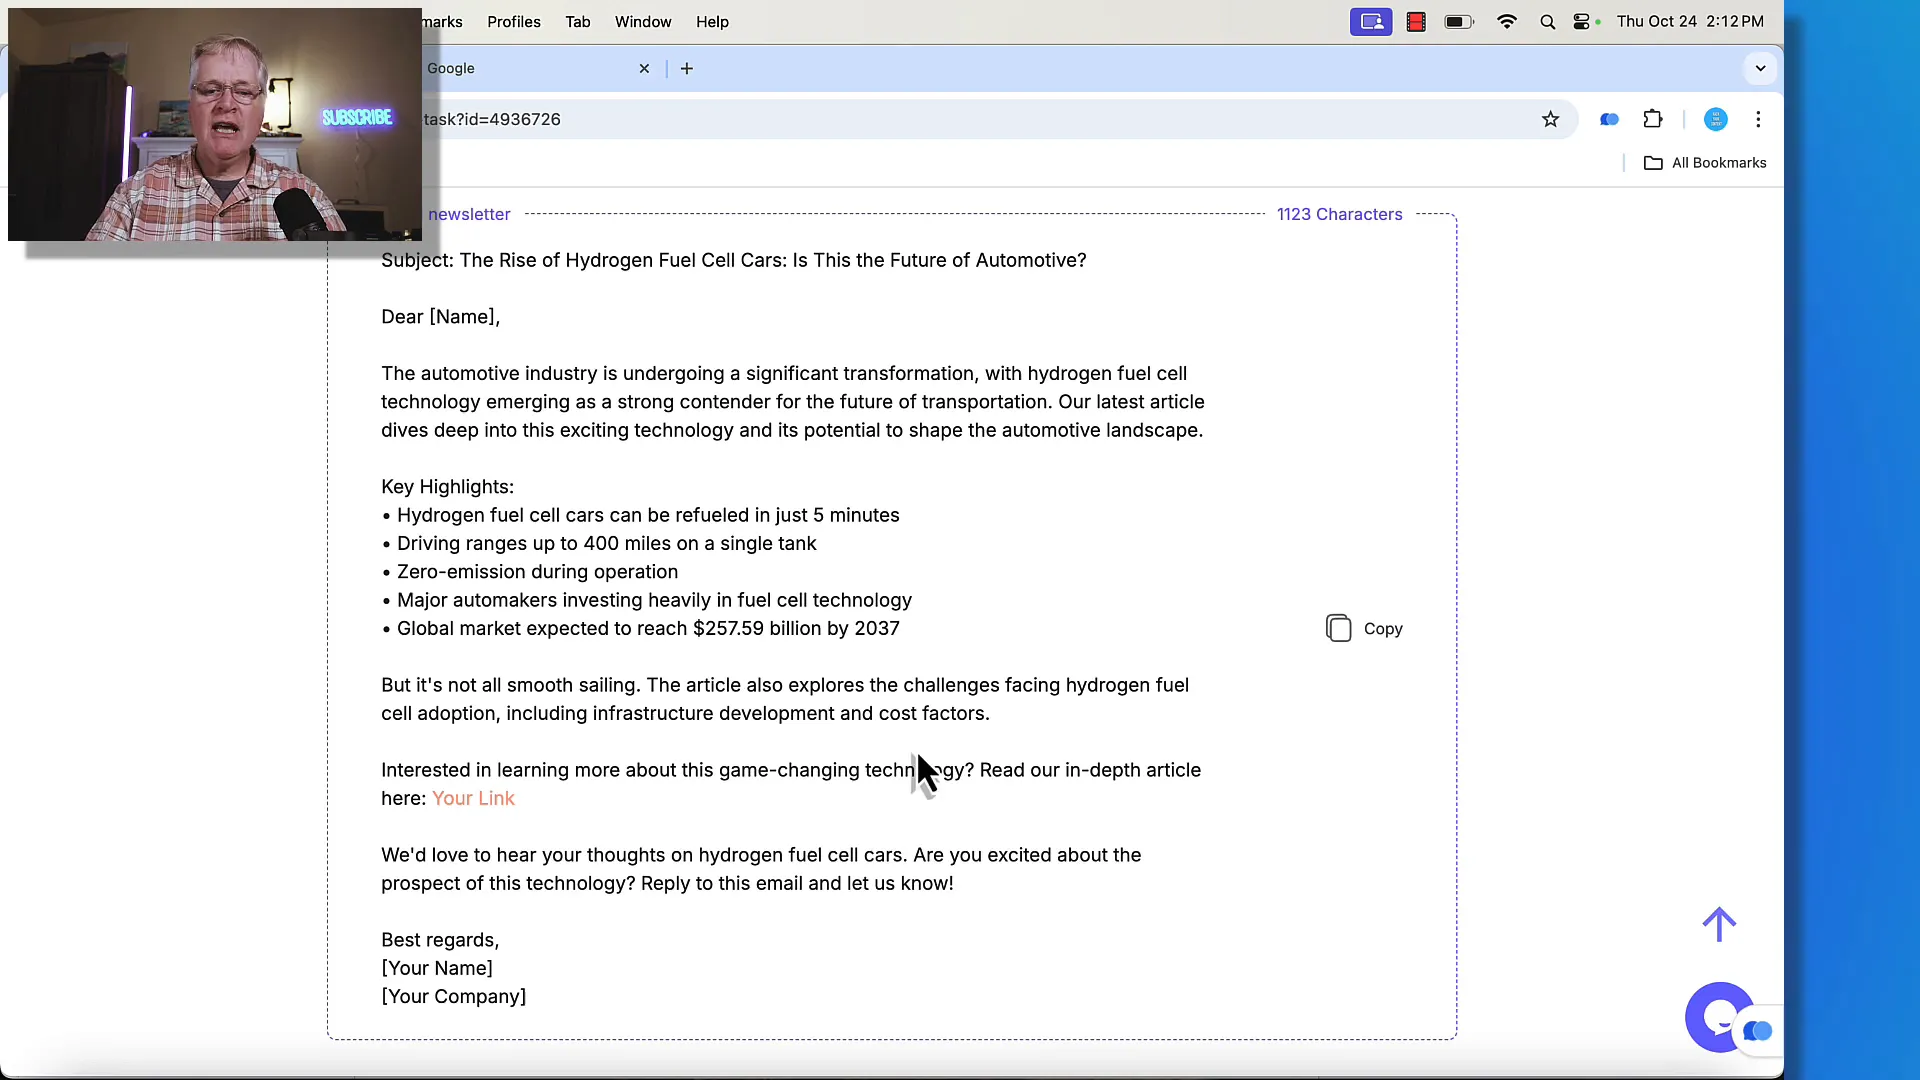Click the battery status icon in menu bar
The image size is (1920, 1080).
coord(1461,21)
